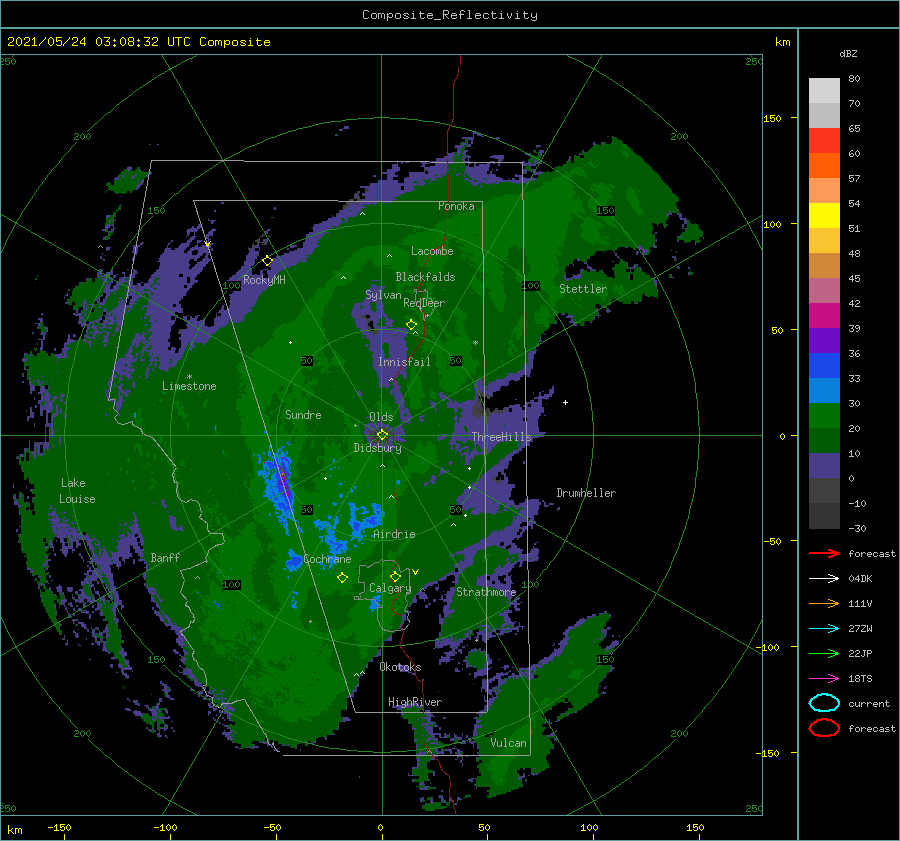Click the Vulcan label
900x841 pixels.
(508, 743)
